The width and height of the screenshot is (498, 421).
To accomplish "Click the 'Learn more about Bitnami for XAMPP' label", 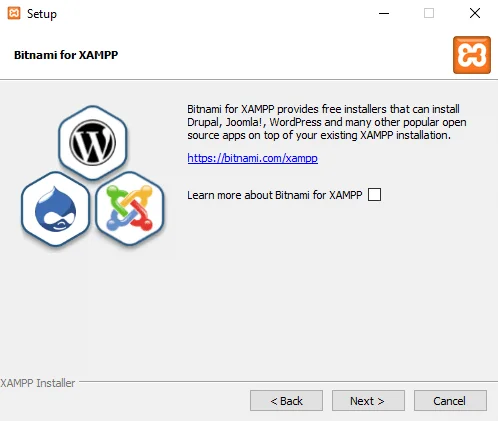I will [274, 195].
